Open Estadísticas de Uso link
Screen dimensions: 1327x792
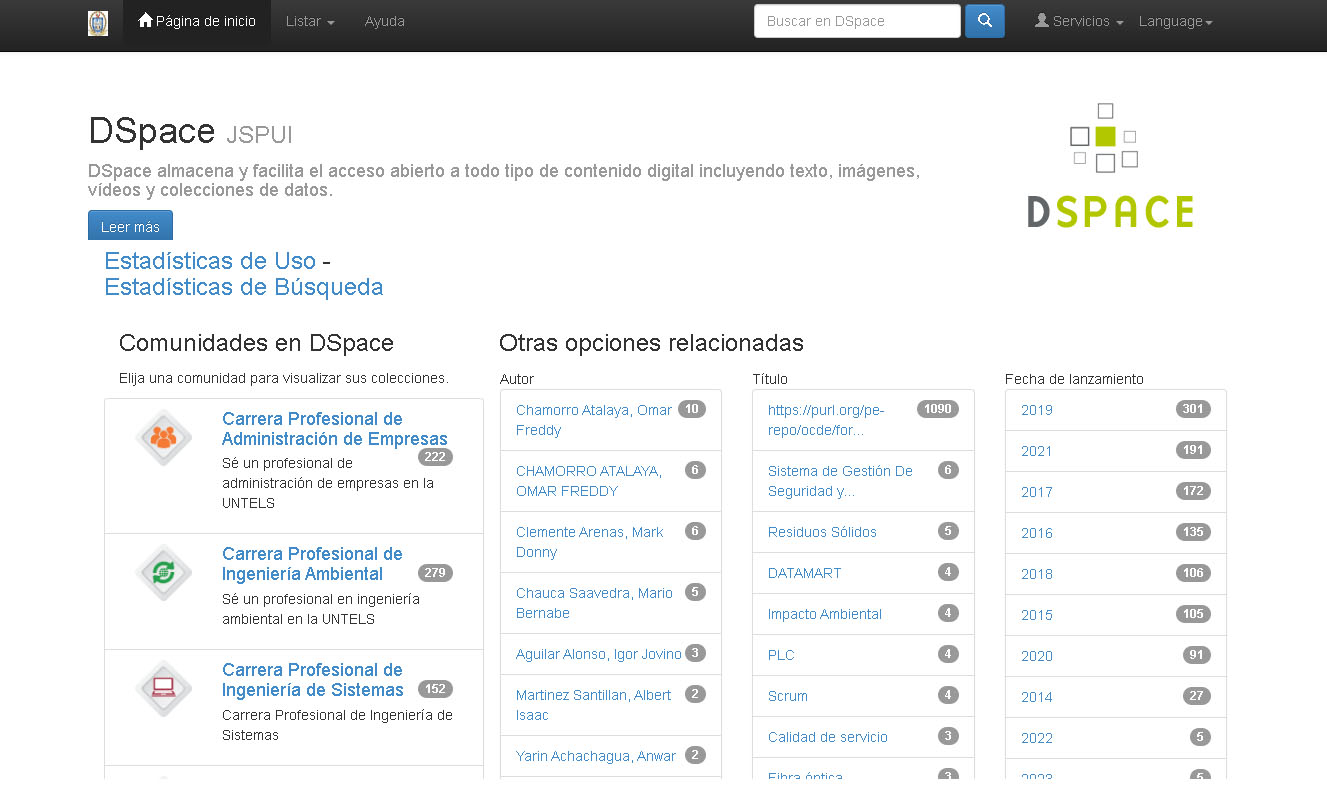210,261
